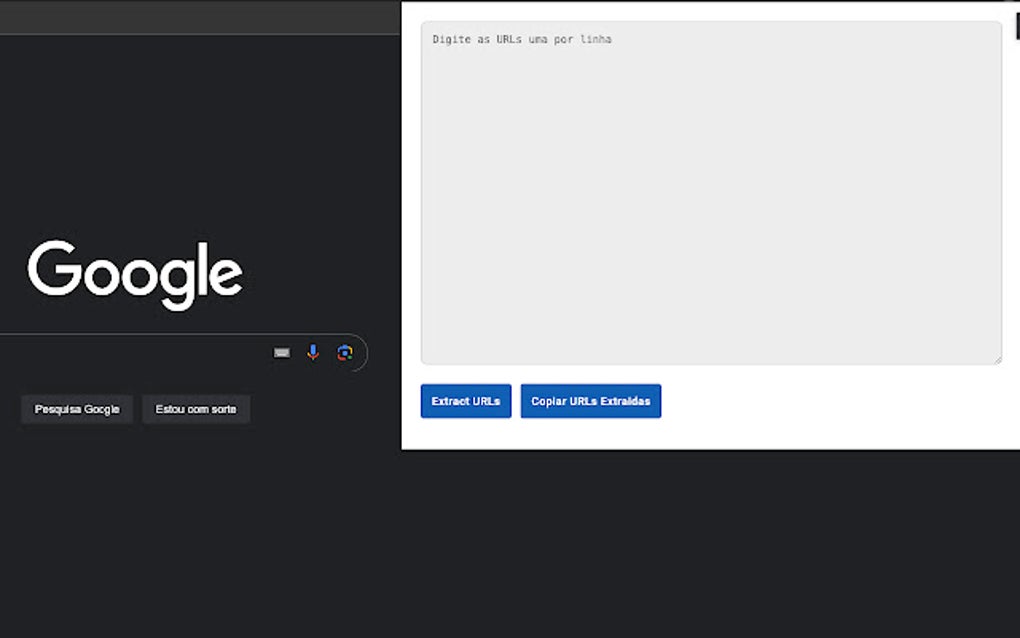Search by image using the Lens icon
This screenshot has width=1020, height=638.
pos(345,352)
